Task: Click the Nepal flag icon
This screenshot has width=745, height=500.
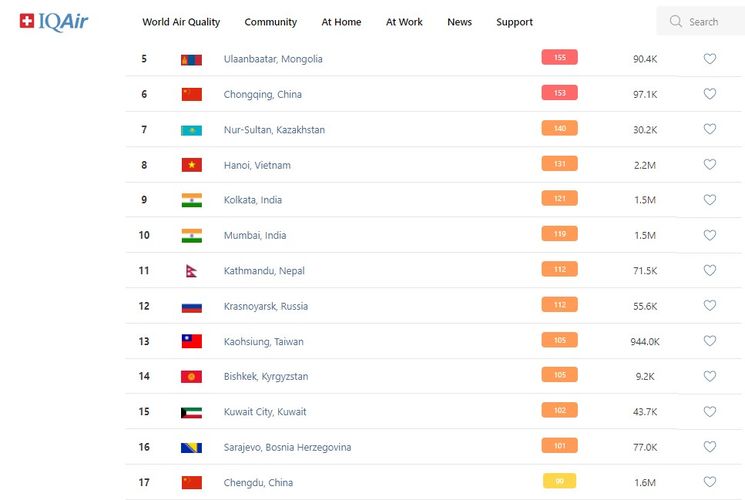Action: tap(191, 271)
